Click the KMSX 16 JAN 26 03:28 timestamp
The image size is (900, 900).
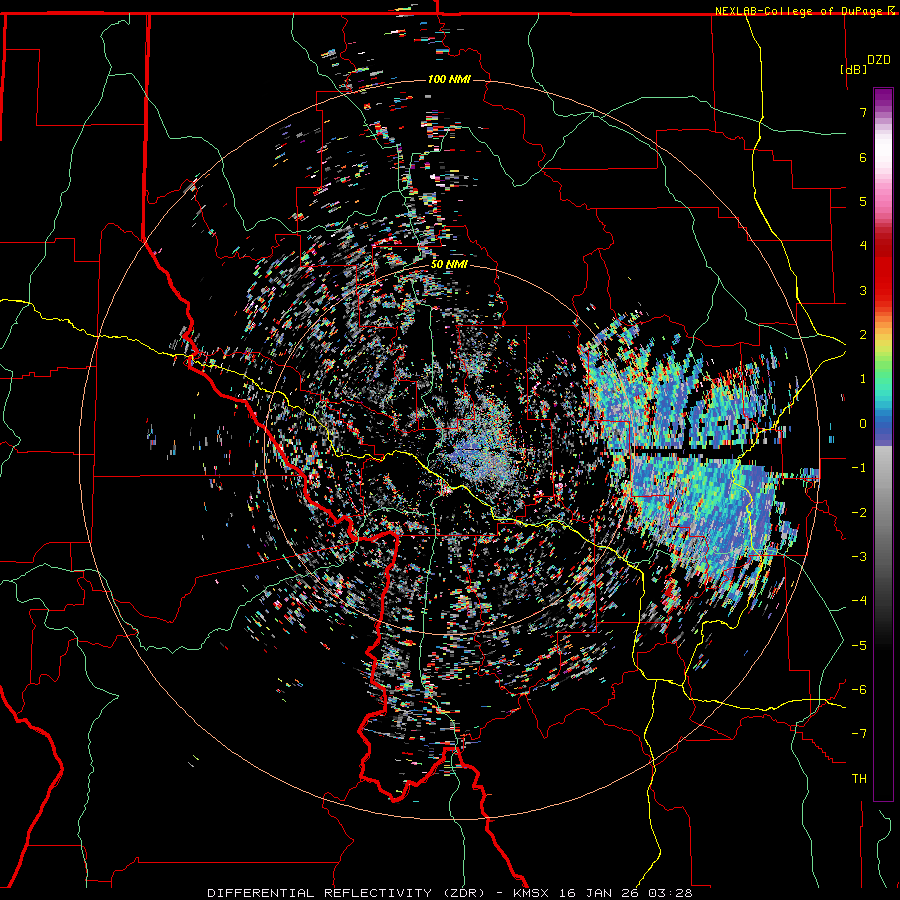(x=603, y=893)
